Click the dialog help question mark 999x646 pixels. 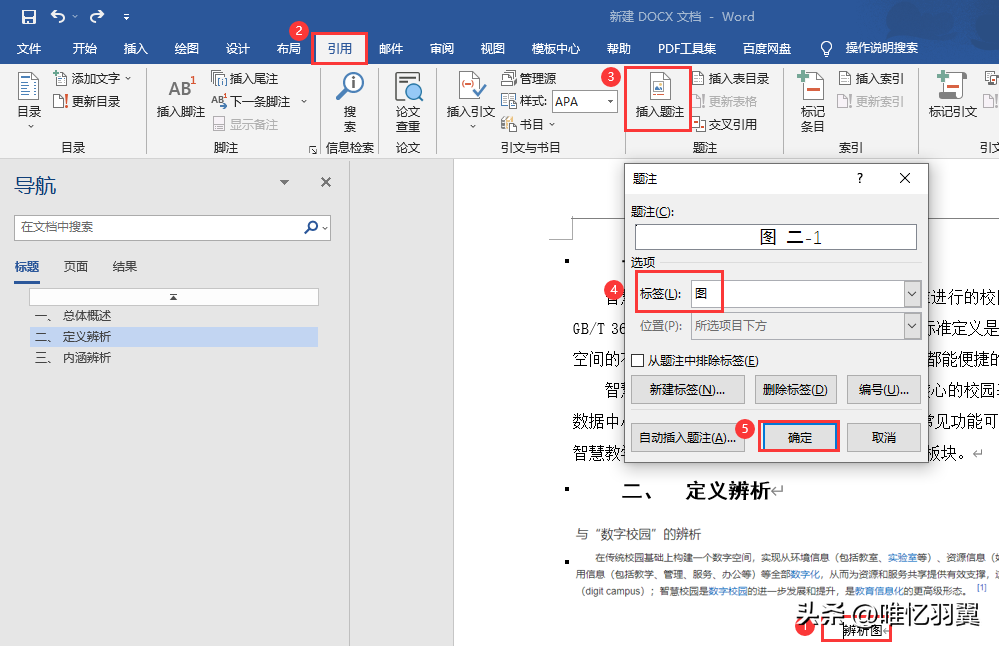point(859,178)
